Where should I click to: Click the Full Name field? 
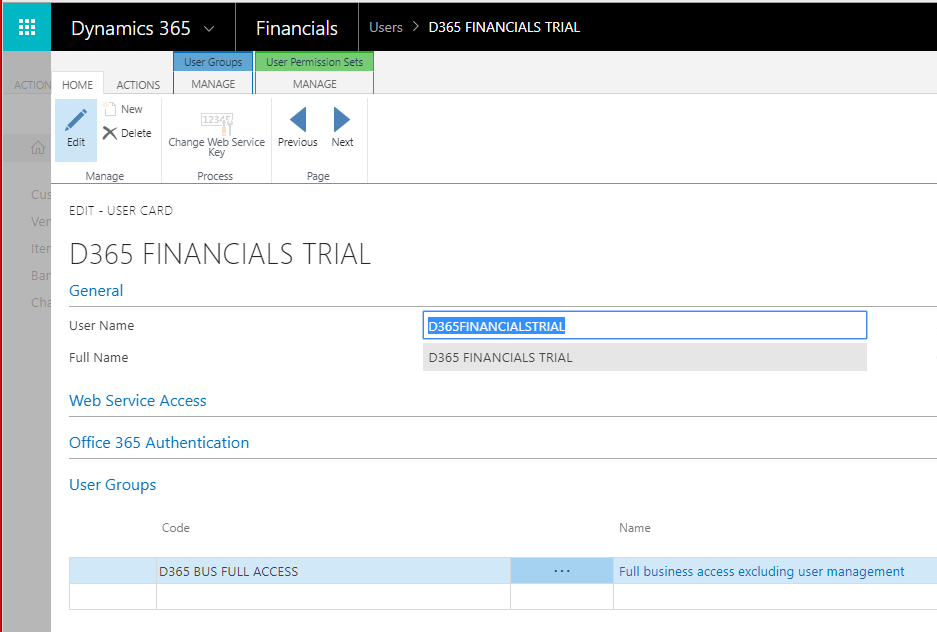click(645, 357)
